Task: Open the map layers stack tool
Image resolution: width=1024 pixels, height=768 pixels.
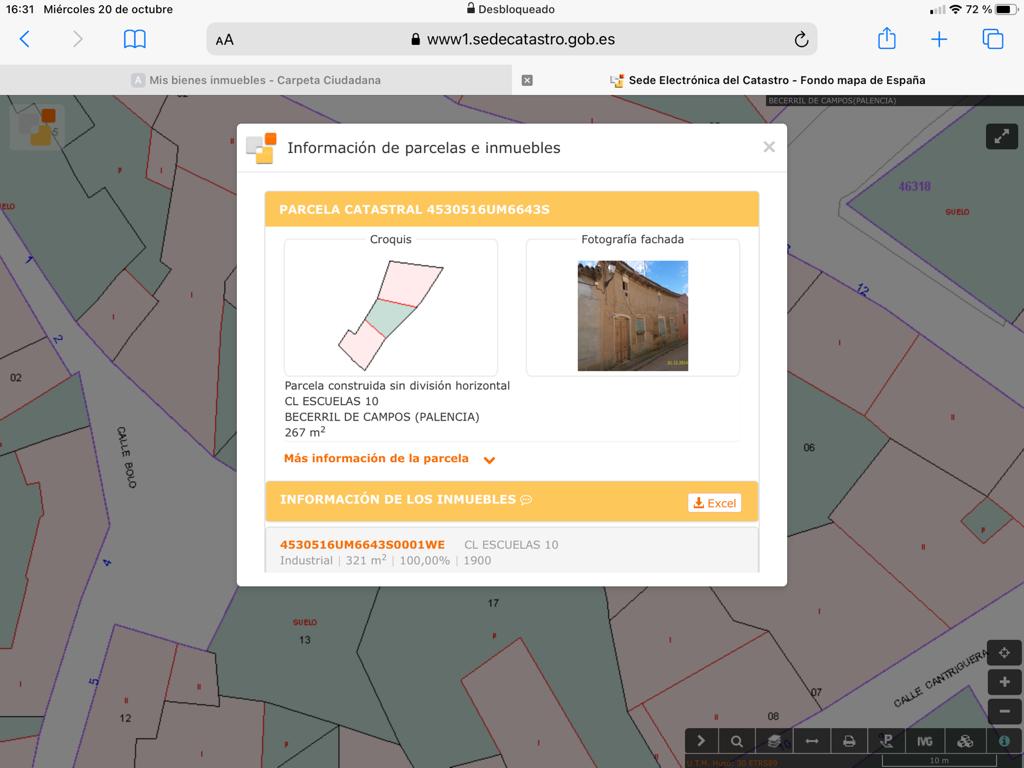Action: pyautogui.click(x=774, y=741)
